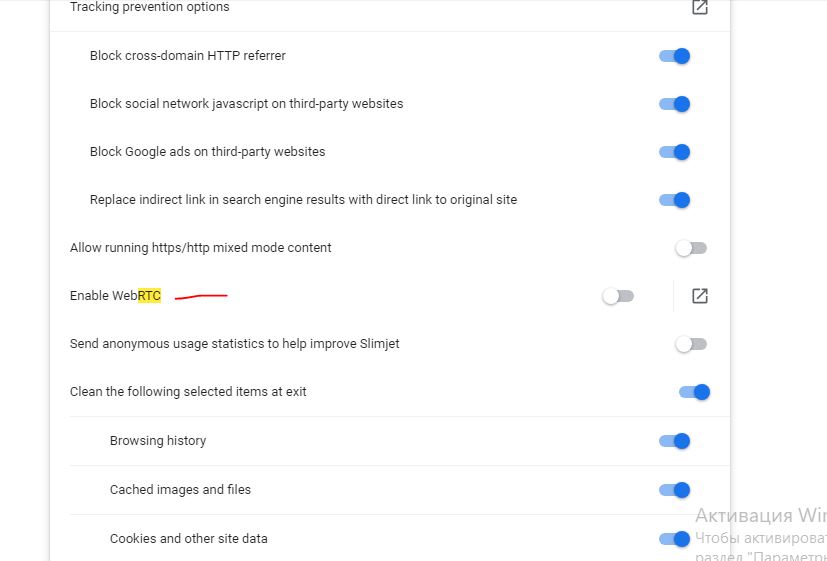Toggle Clean selected items at exit
Image resolution: width=827 pixels, height=561 pixels.
point(694,392)
